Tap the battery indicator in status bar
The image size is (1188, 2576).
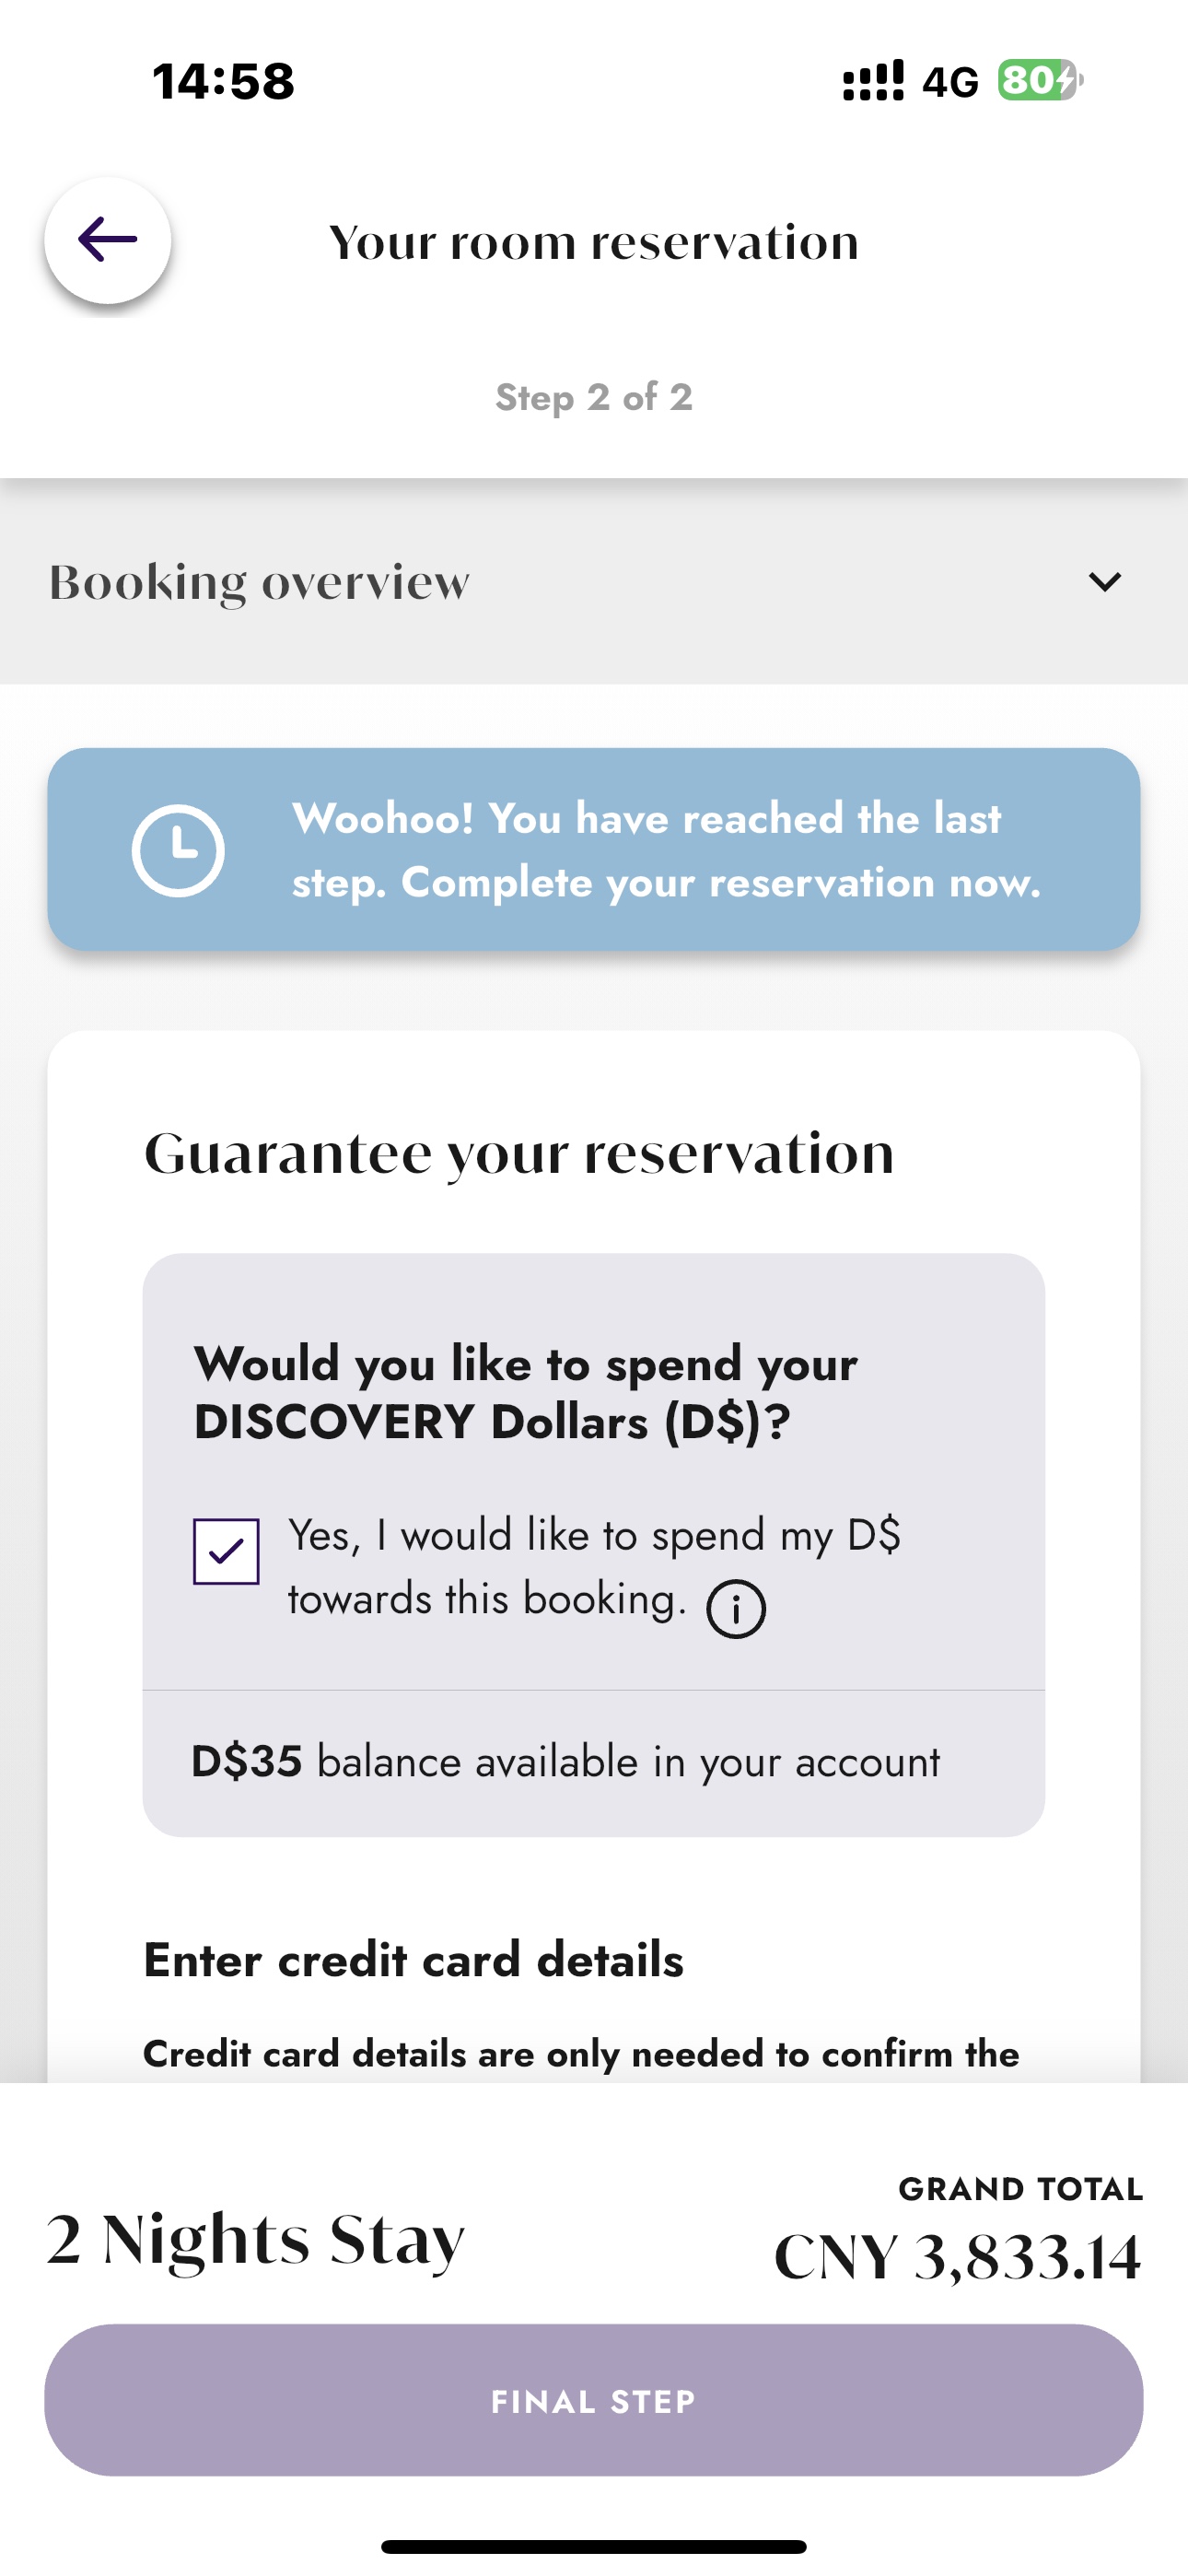1040,80
